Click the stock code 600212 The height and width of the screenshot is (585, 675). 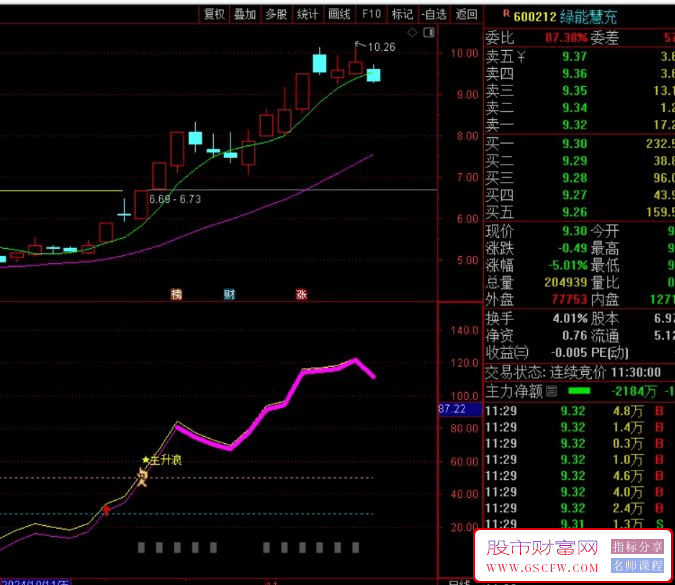tap(535, 17)
